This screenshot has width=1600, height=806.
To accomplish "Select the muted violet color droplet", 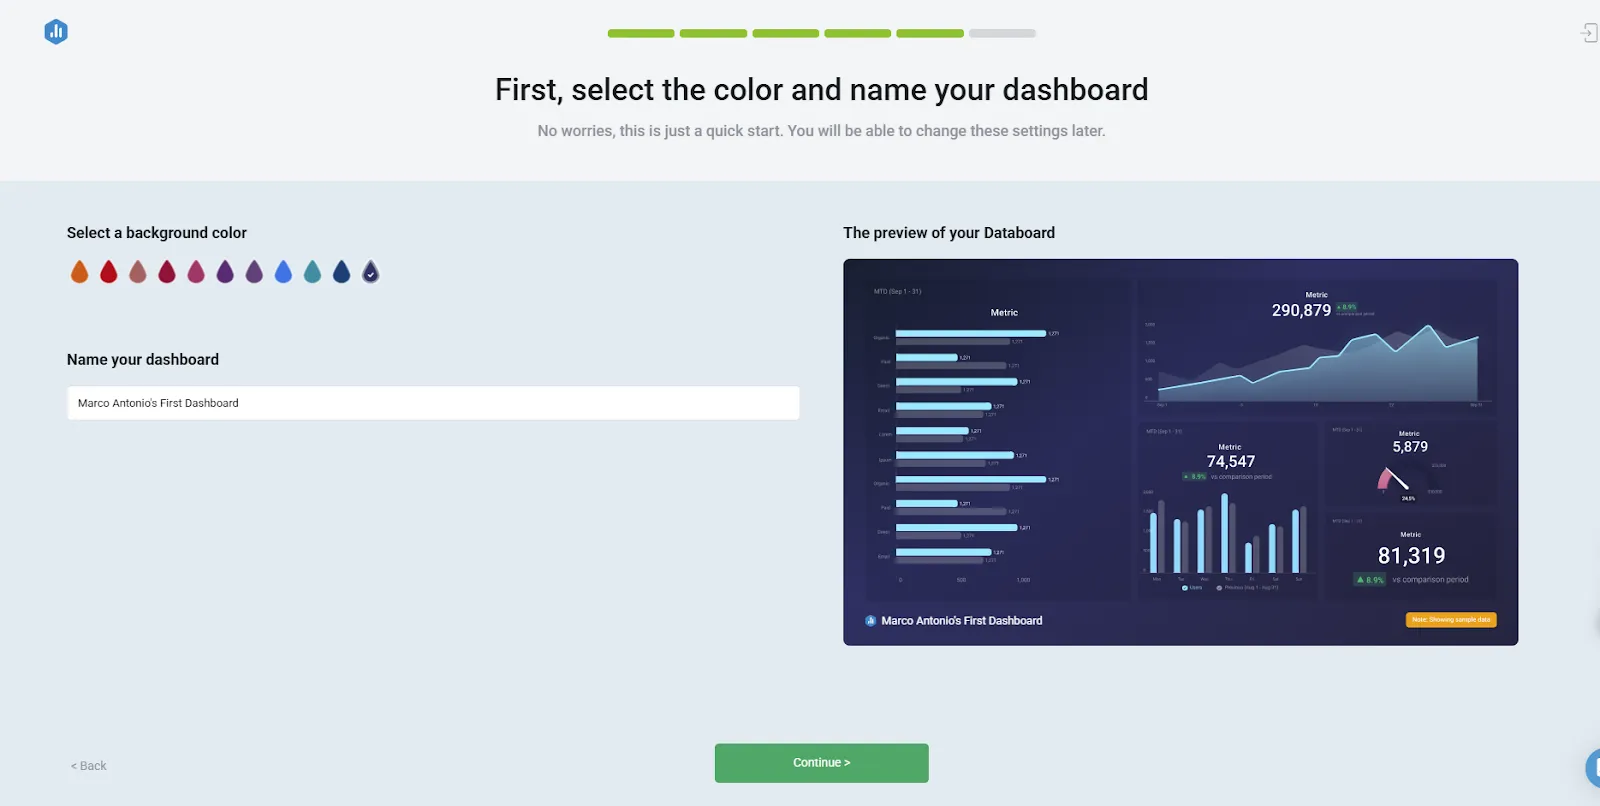I will [253, 270].
